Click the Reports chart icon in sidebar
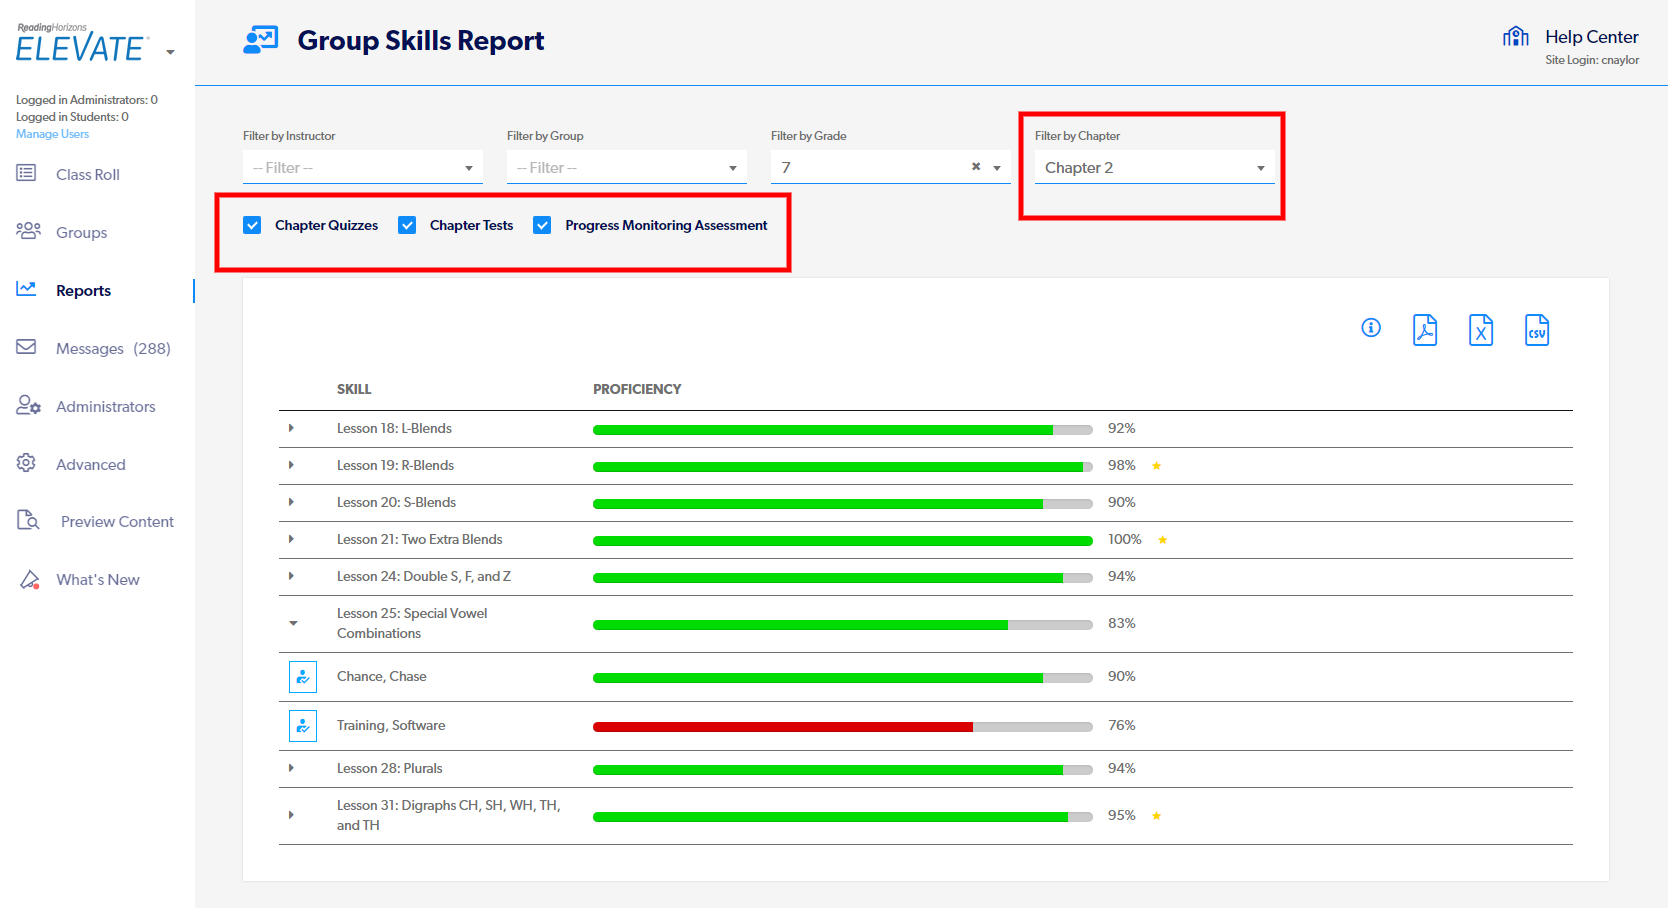Image resolution: width=1668 pixels, height=908 pixels. 26,289
